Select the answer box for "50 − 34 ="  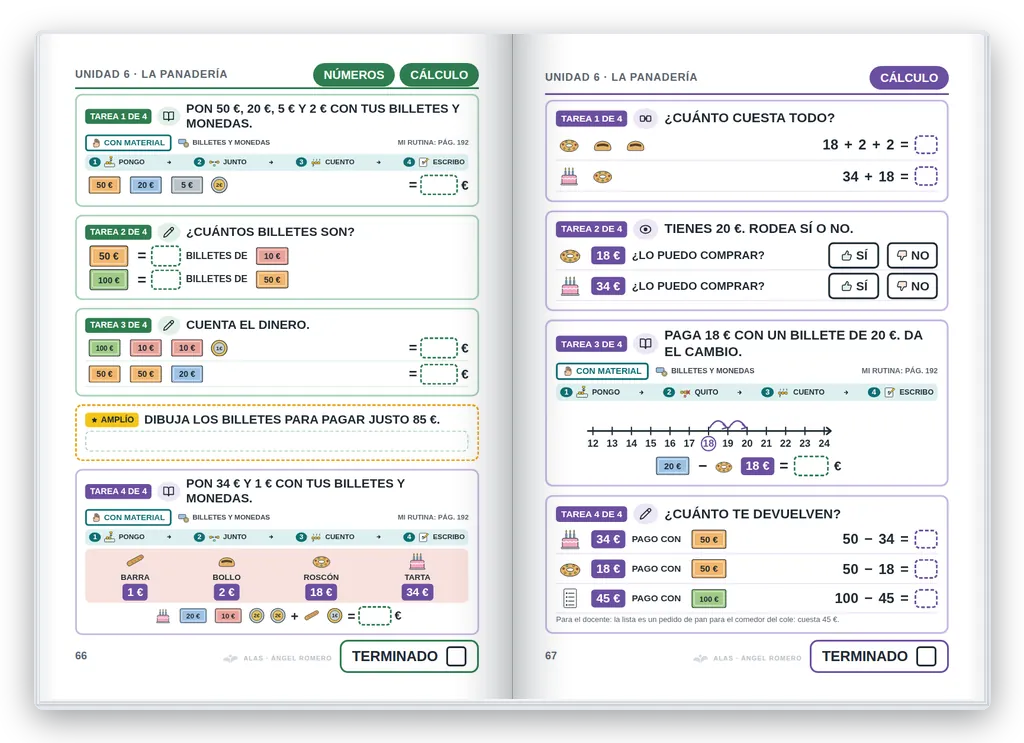coord(926,539)
